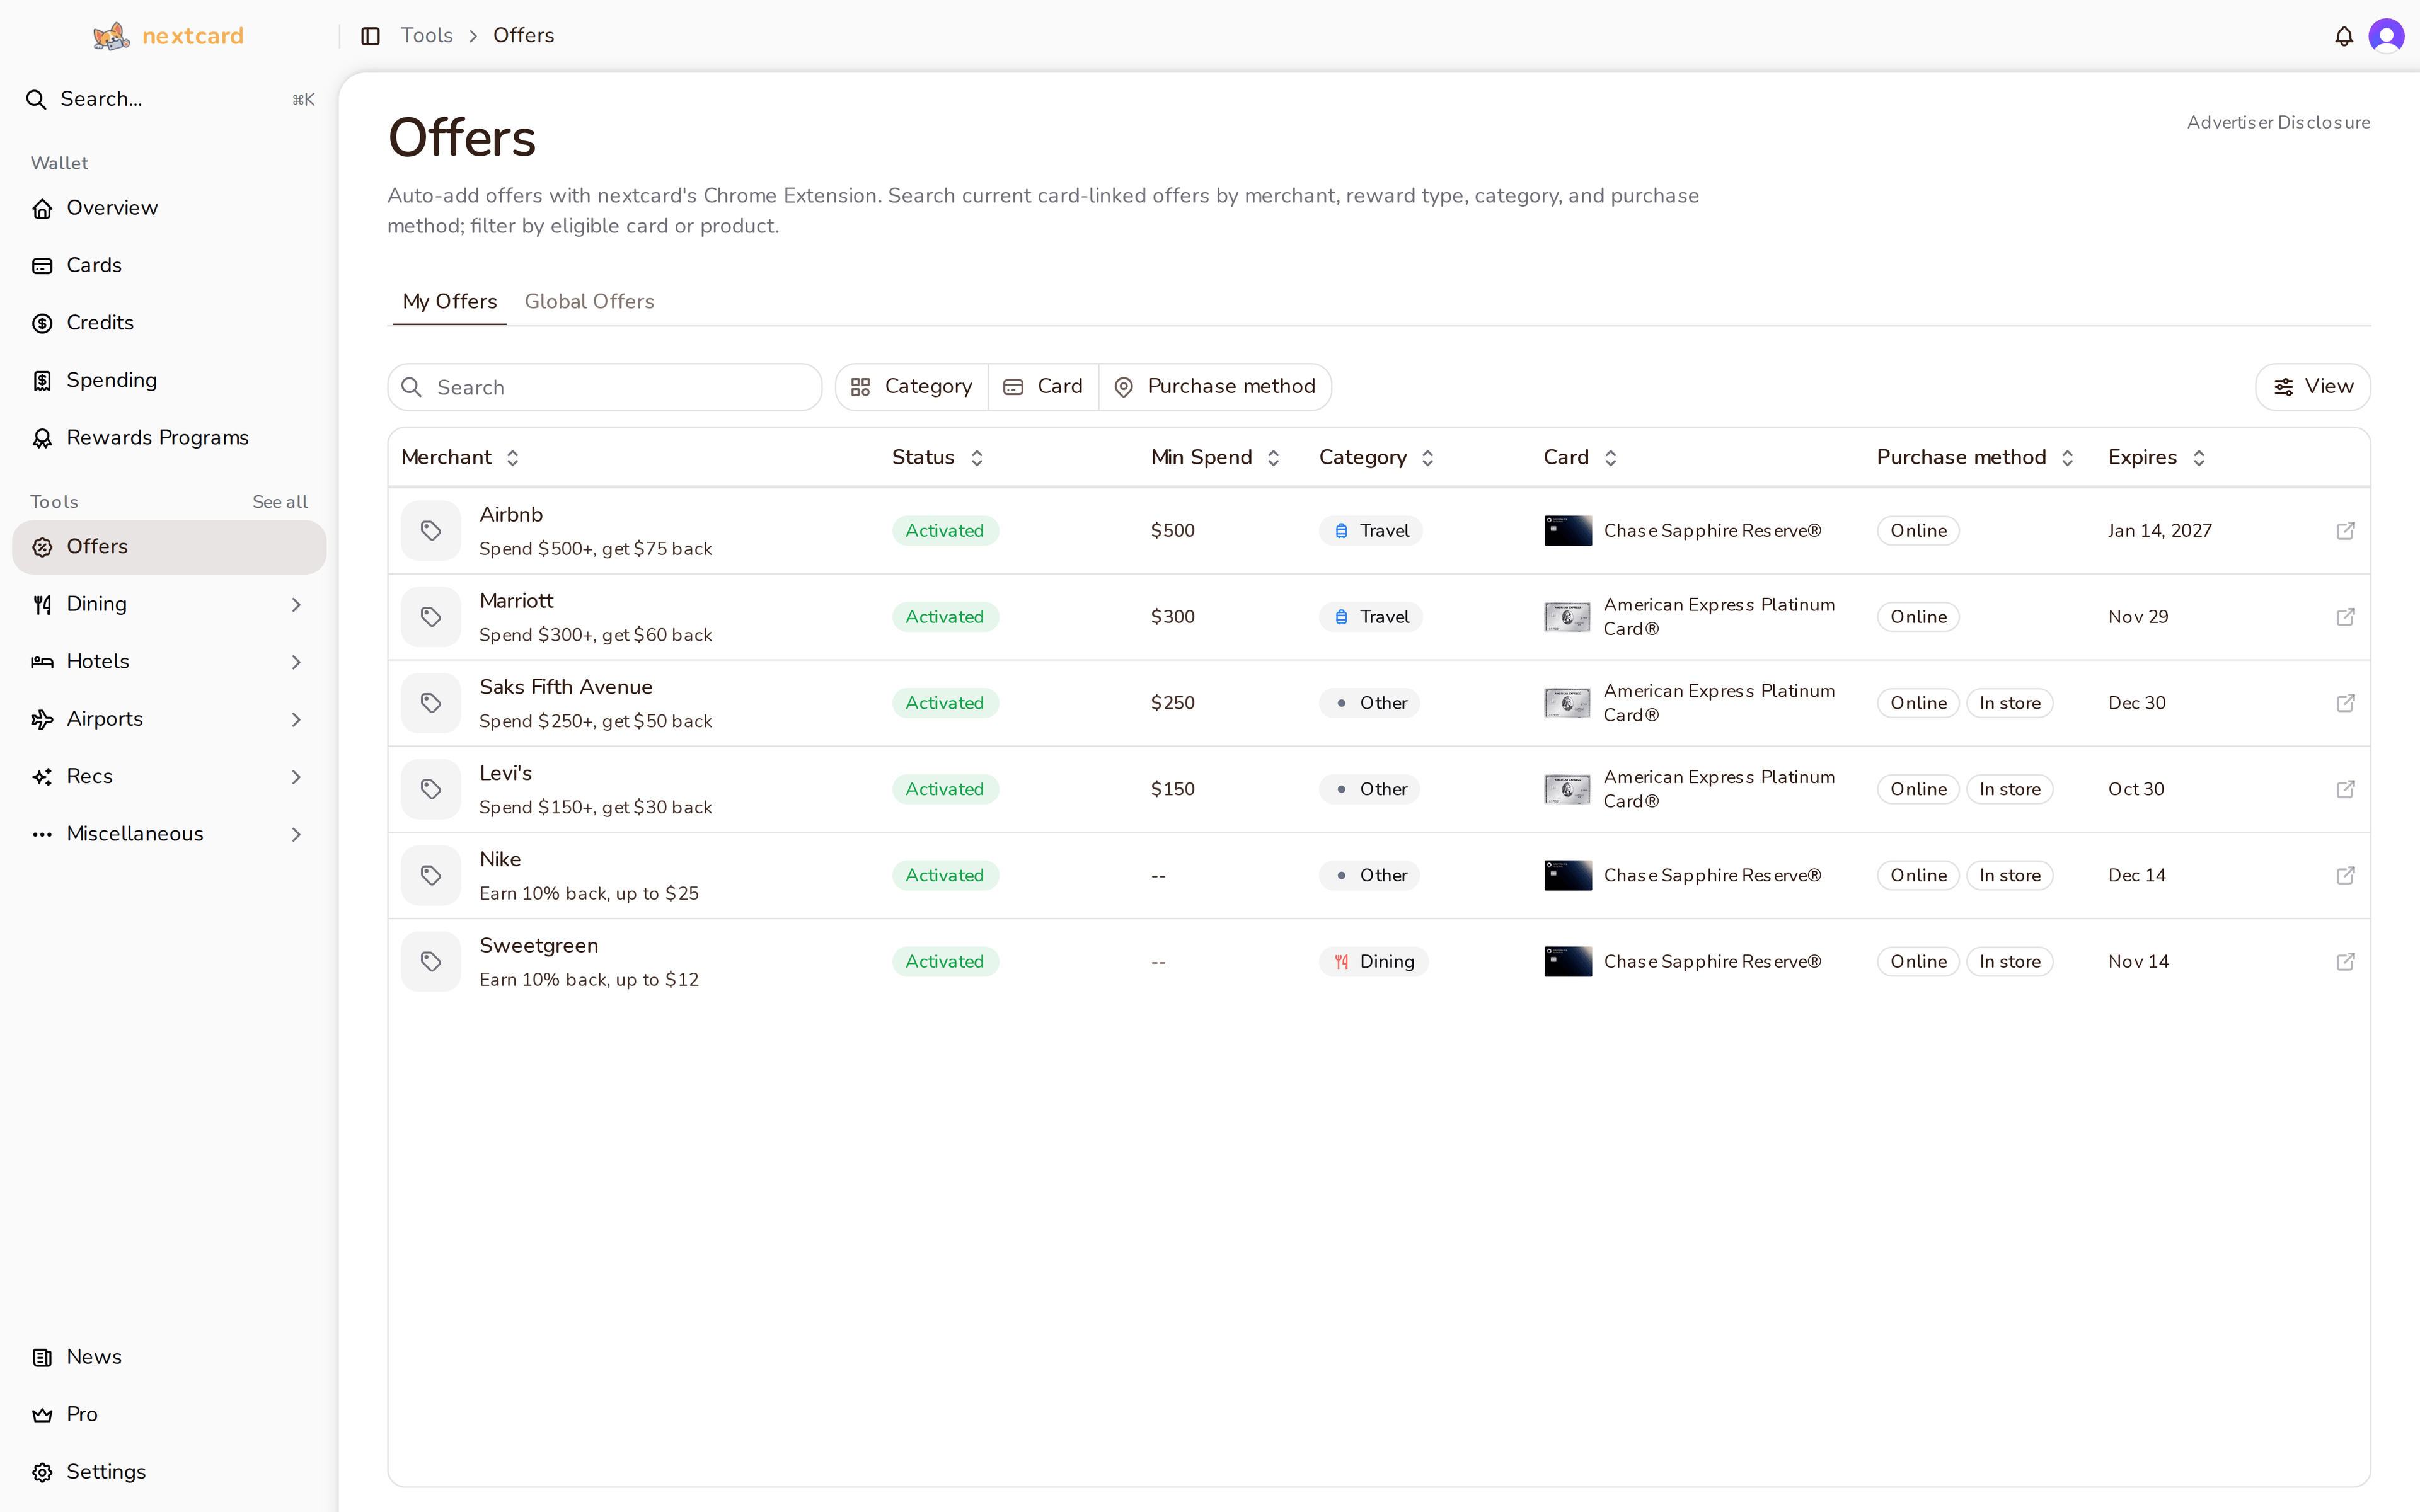The height and width of the screenshot is (1512, 2420).
Task: Open the Pro page
Action: coord(169,1414)
